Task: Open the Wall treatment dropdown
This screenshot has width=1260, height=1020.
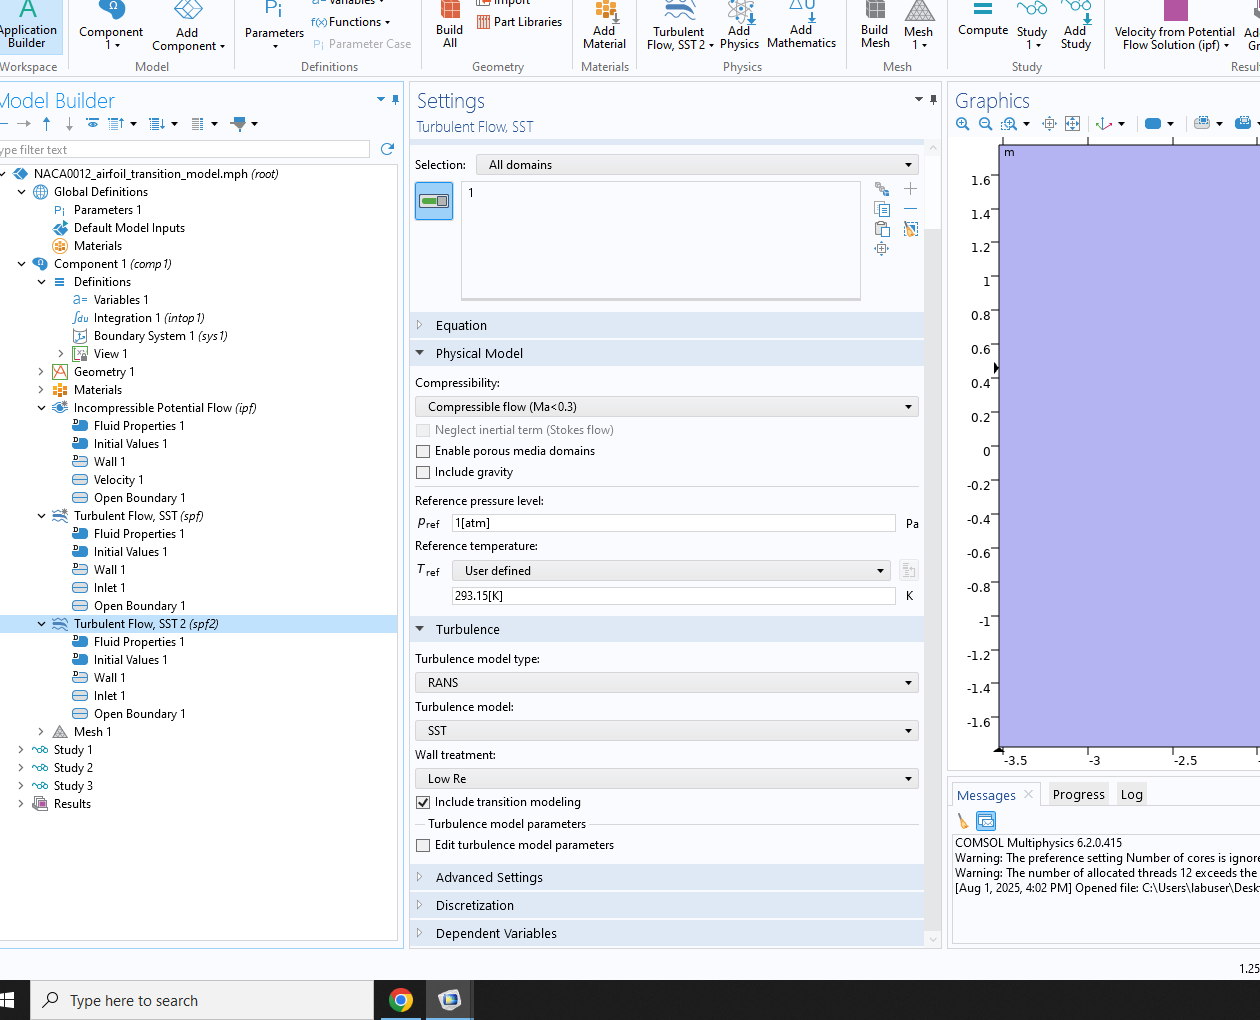Action: pyautogui.click(x=666, y=779)
